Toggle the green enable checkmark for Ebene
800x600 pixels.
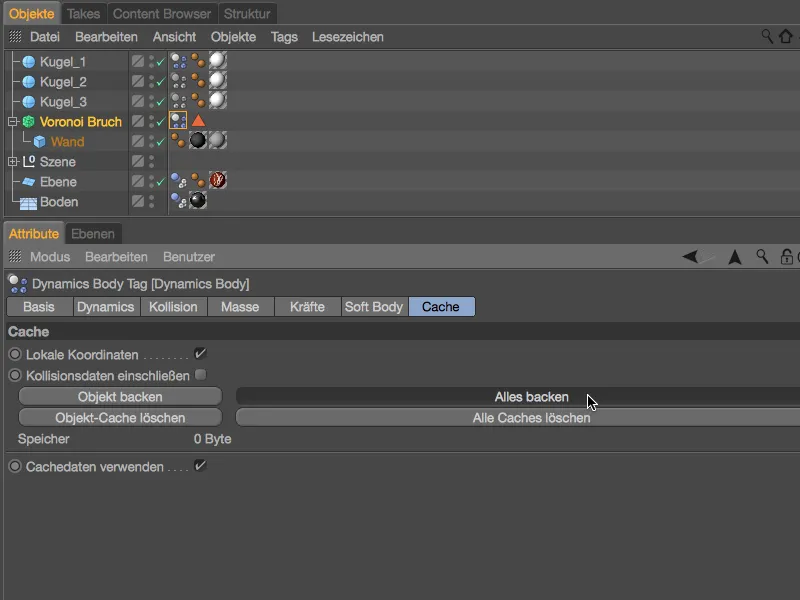click(x=161, y=182)
